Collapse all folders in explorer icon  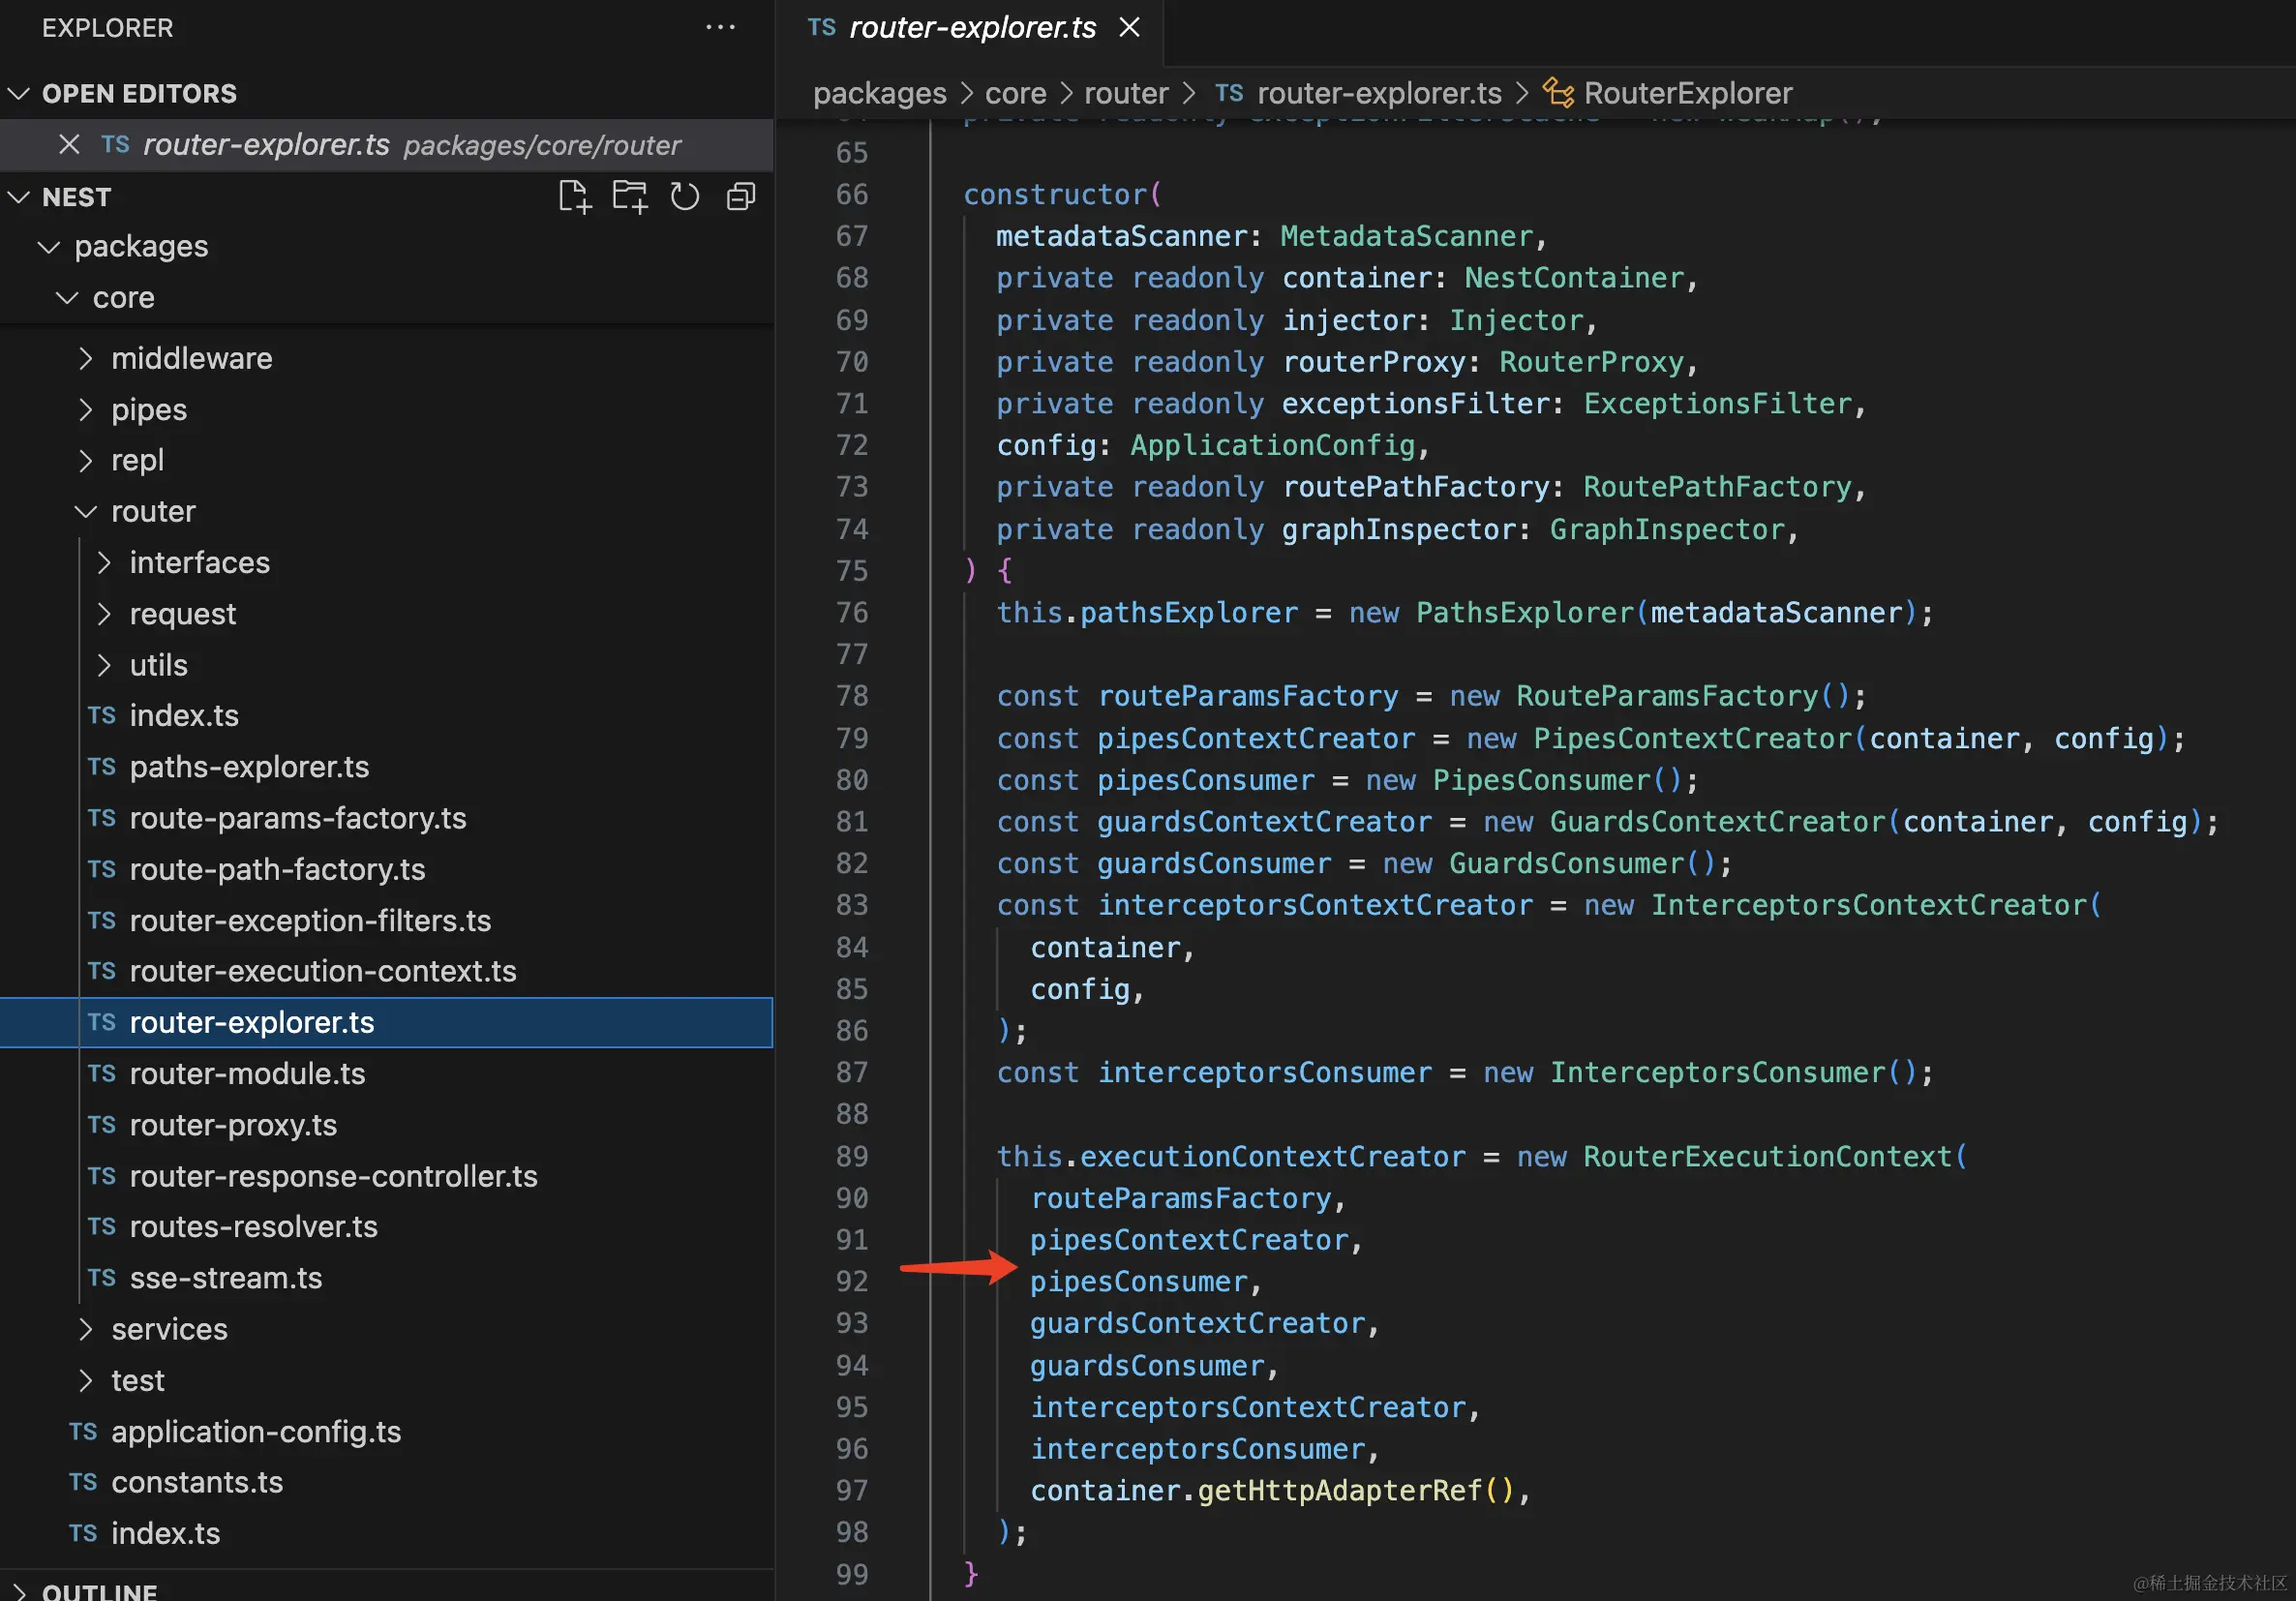(x=741, y=196)
